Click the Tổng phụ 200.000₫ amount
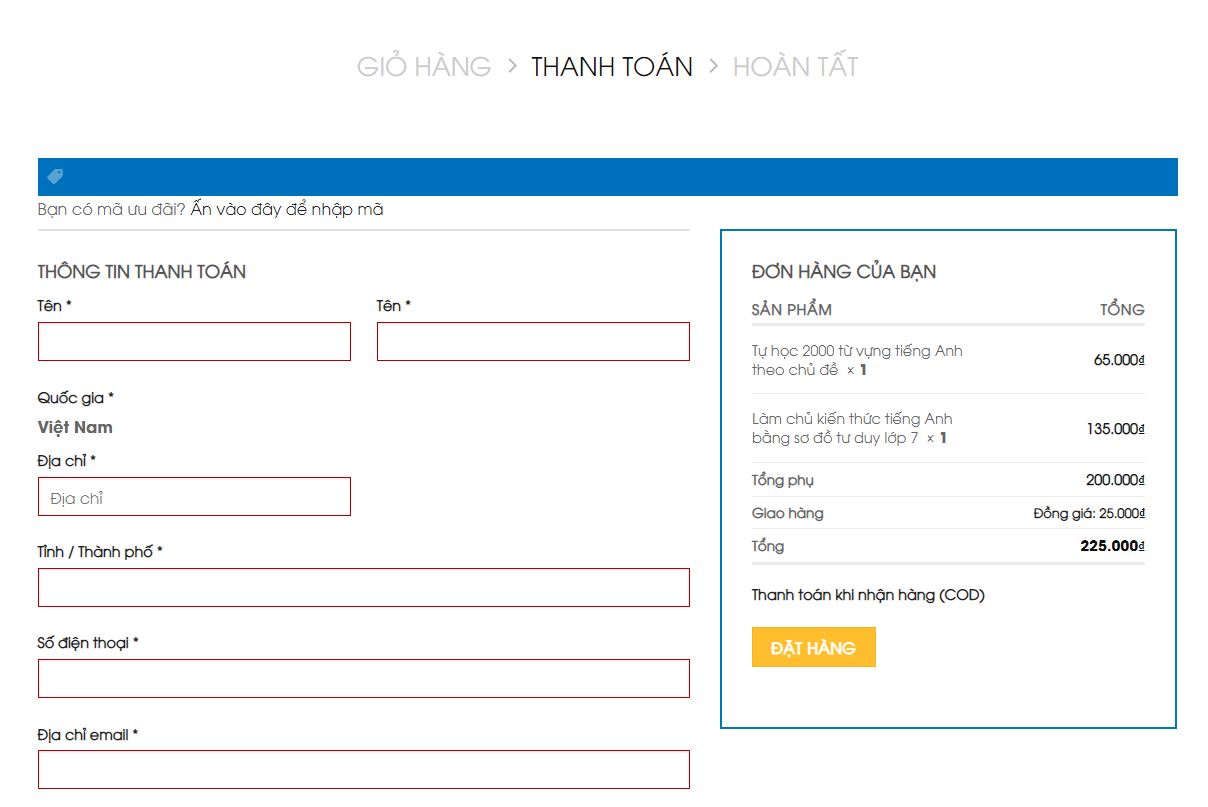The height and width of the screenshot is (807, 1208). pos(1115,480)
